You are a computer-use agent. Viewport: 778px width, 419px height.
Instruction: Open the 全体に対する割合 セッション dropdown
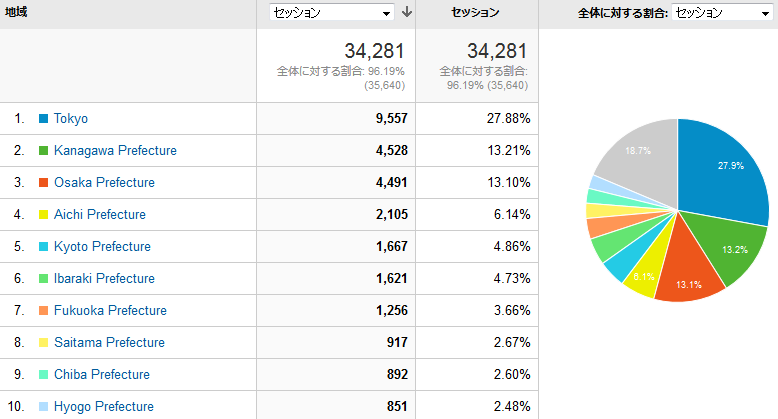(x=720, y=13)
